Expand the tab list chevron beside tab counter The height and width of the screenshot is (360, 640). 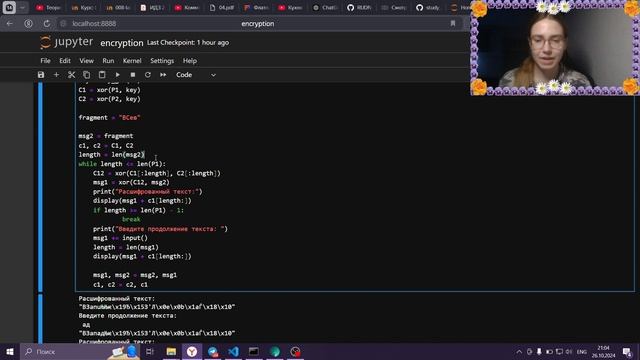[x=22, y=7]
